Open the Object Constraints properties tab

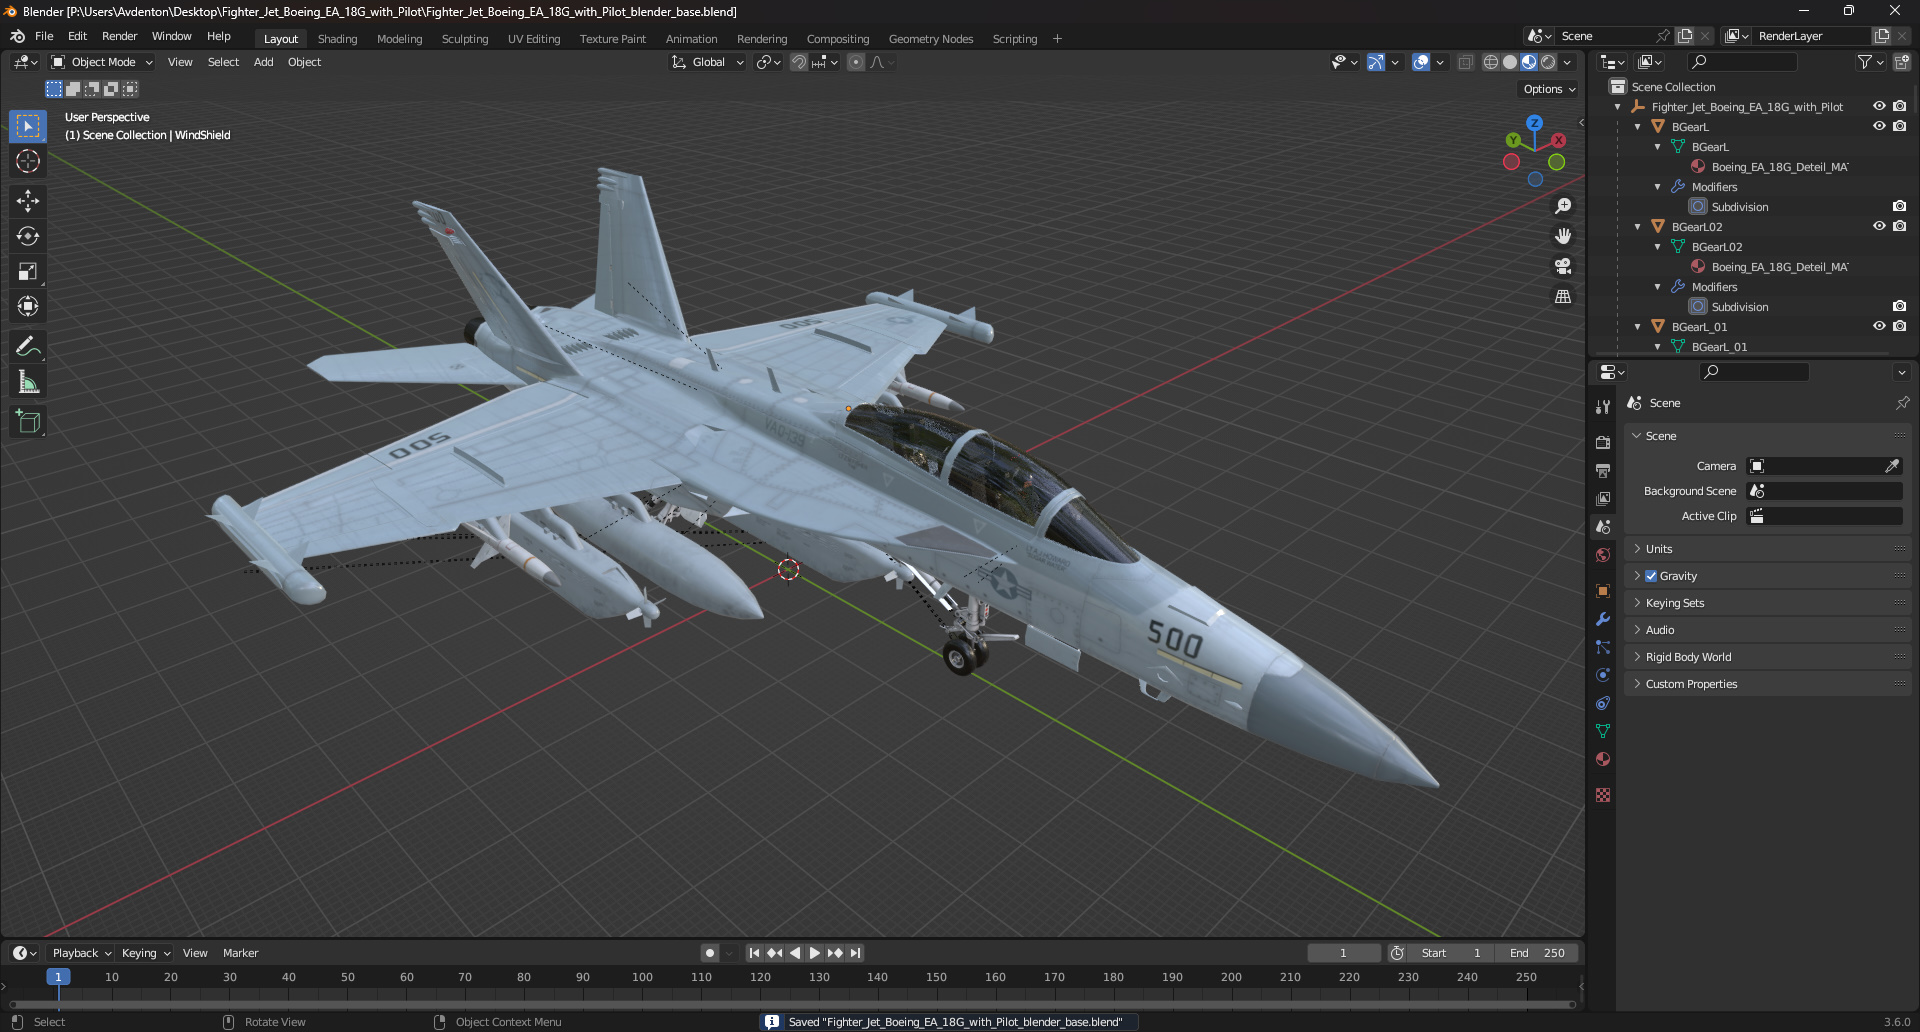(x=1603, y=703)
